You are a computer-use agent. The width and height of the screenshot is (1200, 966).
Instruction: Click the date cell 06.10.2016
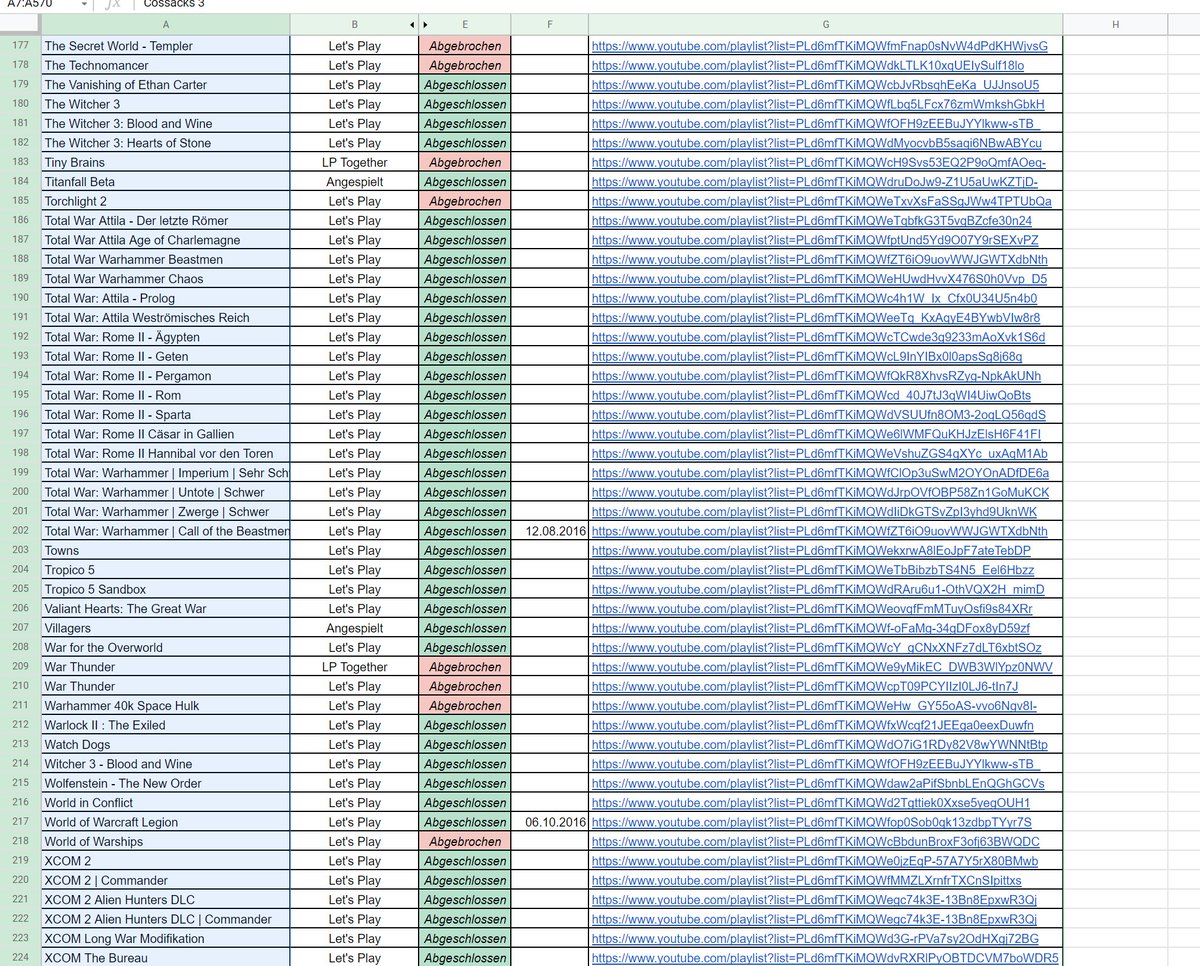pos(549,822)
